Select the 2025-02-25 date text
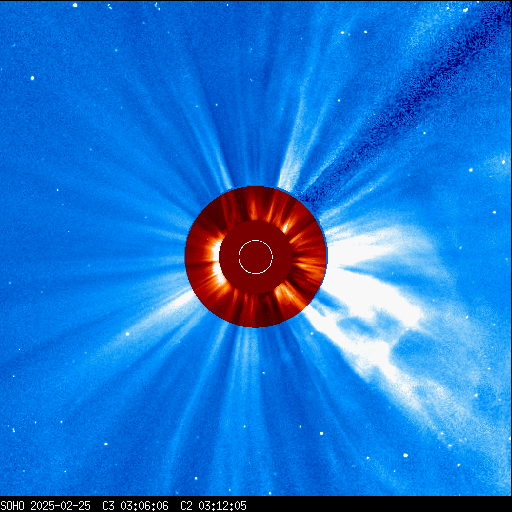This screenshot has width=512, height=512. (60, 506)
